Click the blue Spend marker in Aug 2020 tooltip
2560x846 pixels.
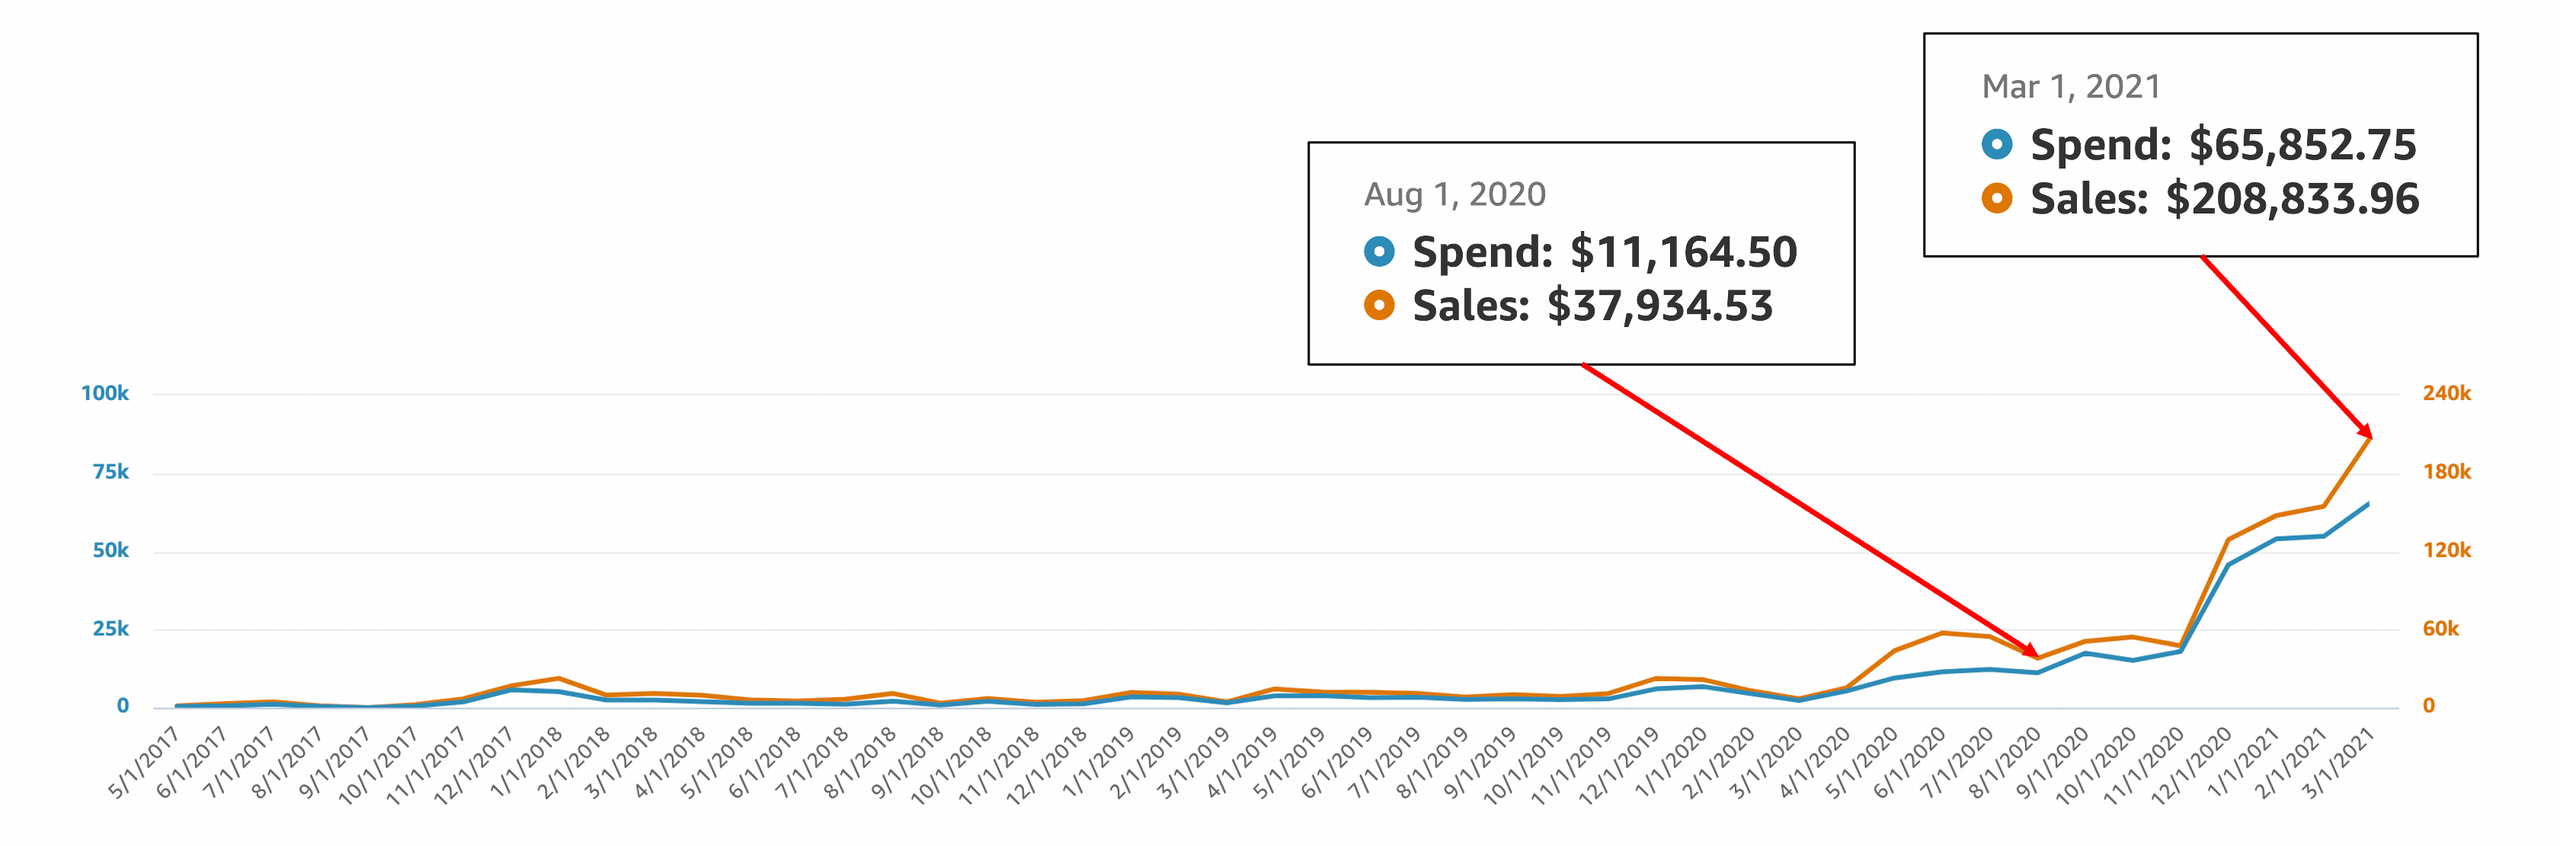coord(1378,251)
